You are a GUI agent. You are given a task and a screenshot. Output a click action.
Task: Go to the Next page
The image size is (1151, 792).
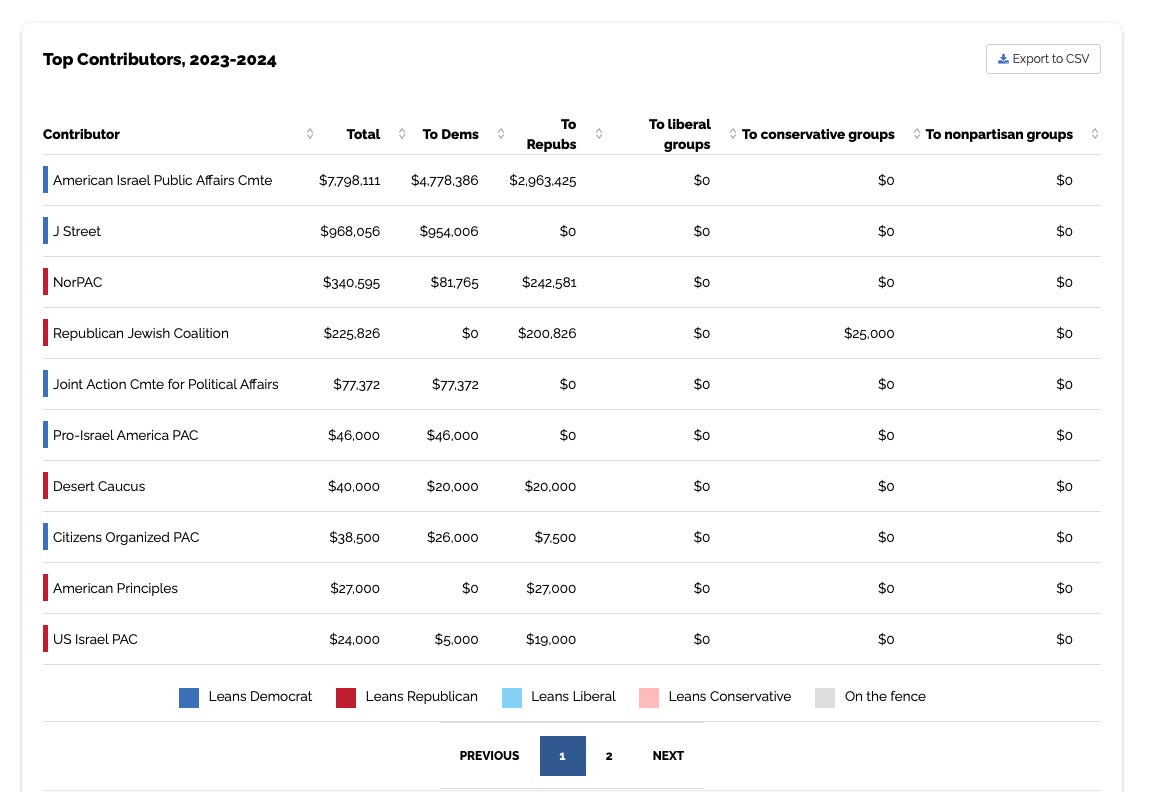[x=668, y=755]
